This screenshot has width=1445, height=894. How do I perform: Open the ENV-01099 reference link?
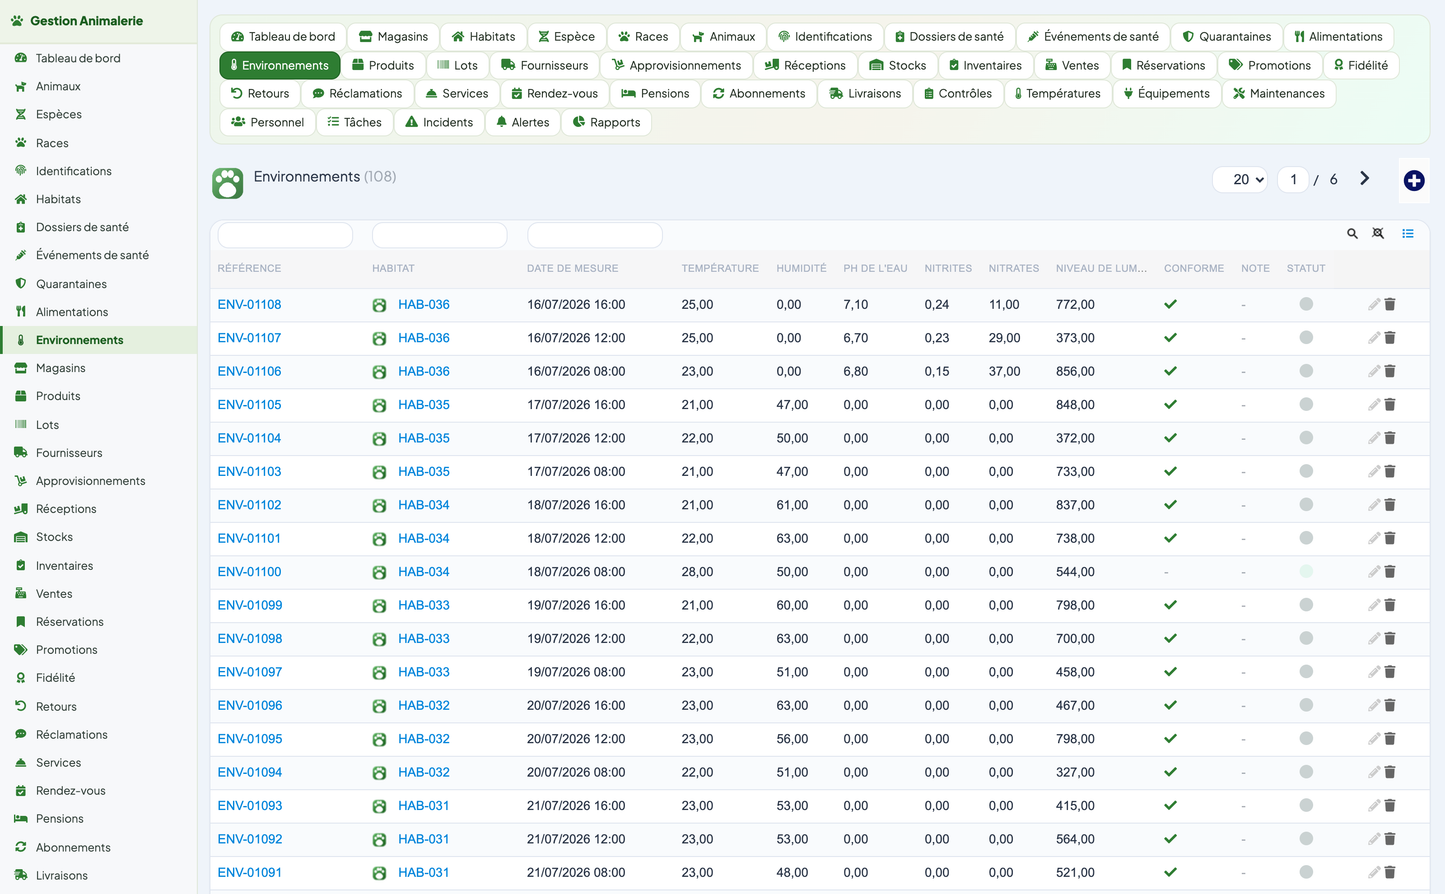pyautogui.click(x=250, y=605)
